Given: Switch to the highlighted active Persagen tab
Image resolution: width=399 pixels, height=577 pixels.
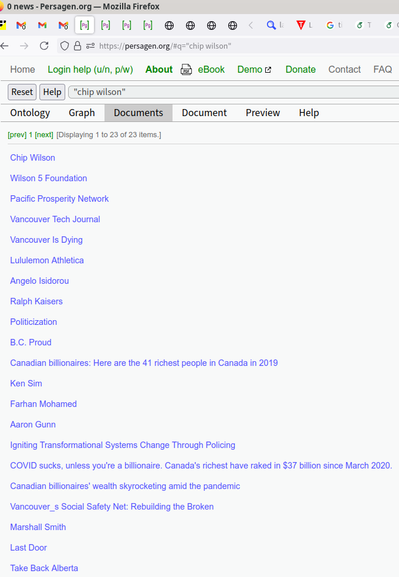Looking at the screenshot, I should (x=84, y=25).
